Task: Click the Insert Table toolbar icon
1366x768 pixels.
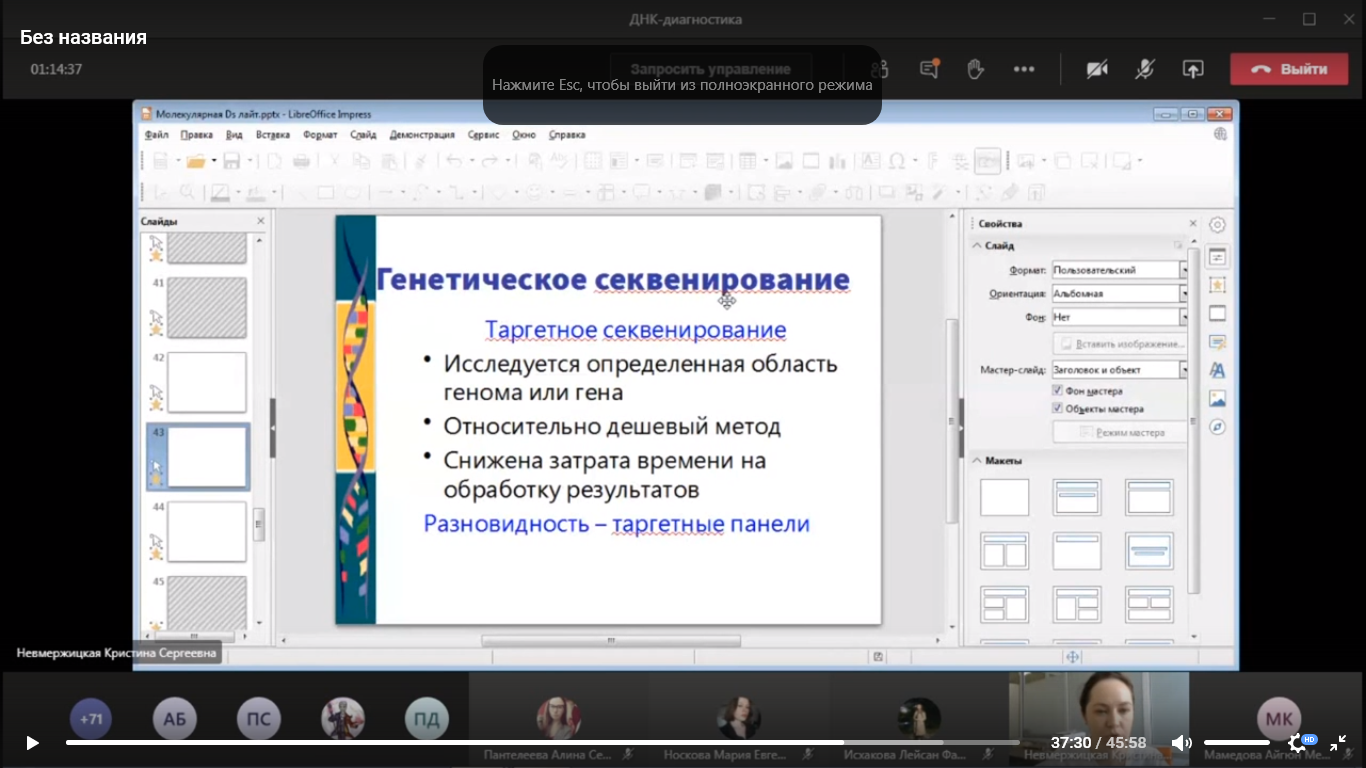Action: [747, 161]
